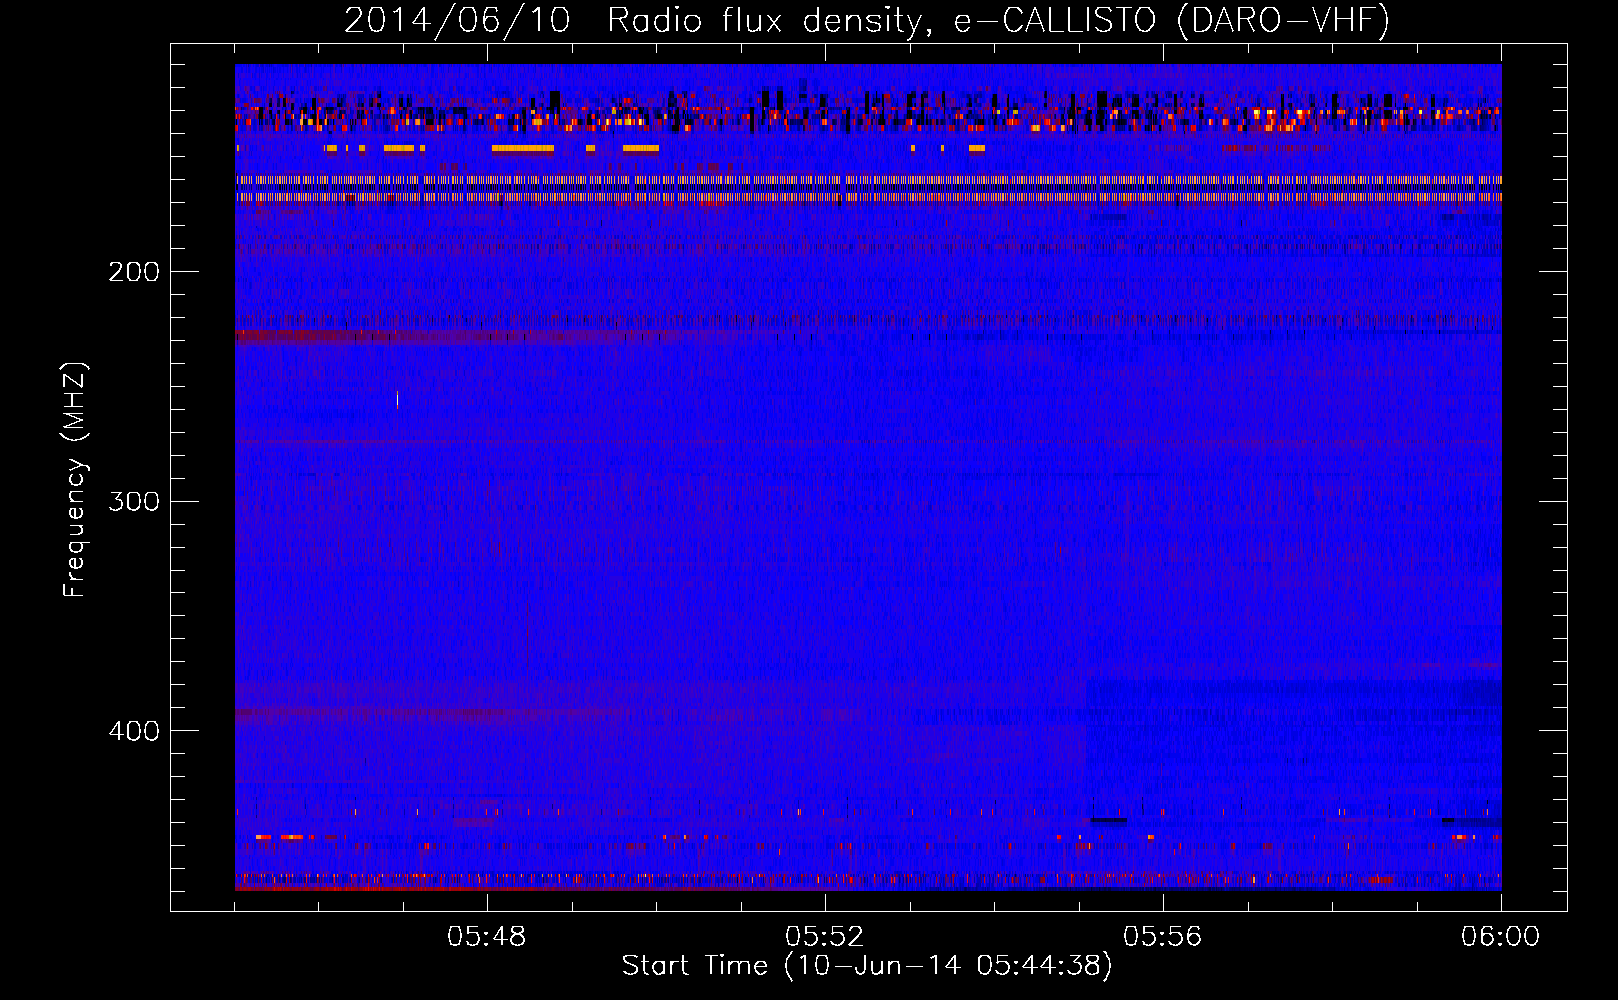Screen dimensions: 1618x1000
Task: Select the 05:48 time tick label
Action: [x=487, y=936]
